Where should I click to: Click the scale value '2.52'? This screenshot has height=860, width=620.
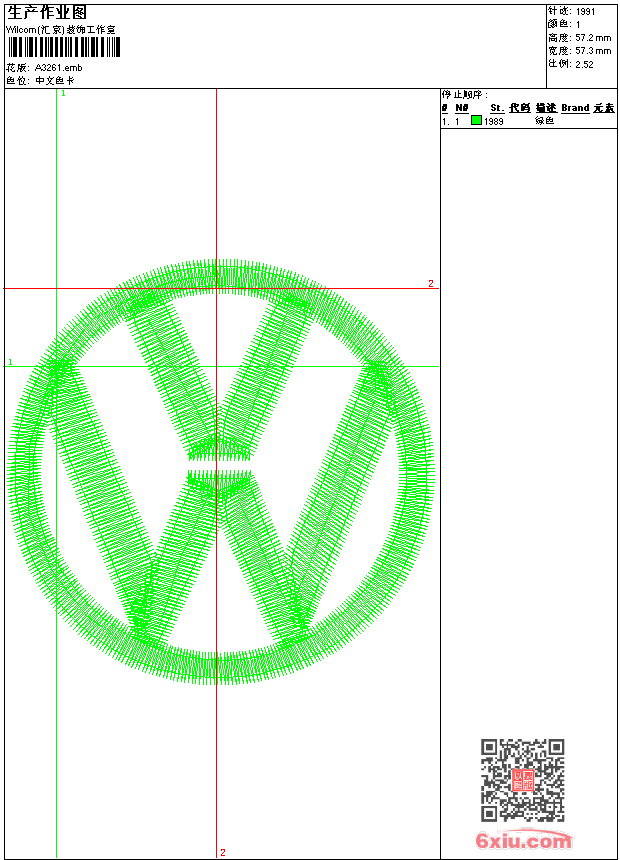point(584,64)
